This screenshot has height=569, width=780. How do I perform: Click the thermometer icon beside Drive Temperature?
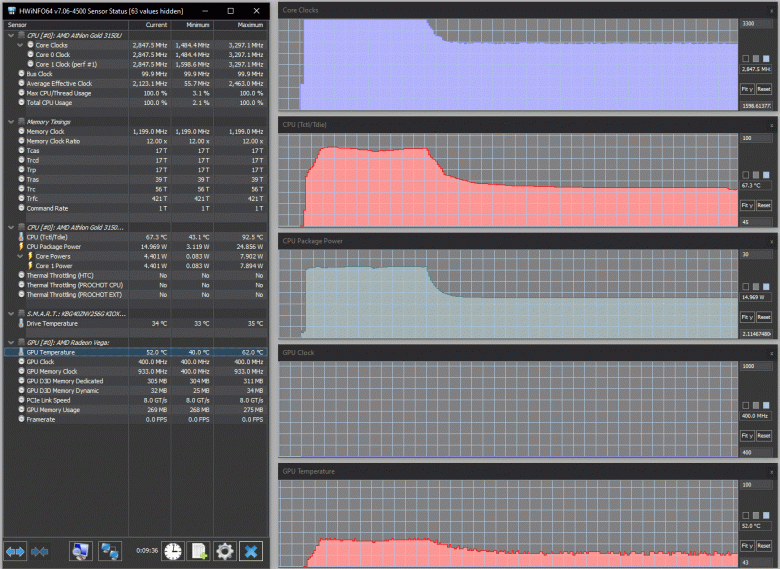coord(21,323)
